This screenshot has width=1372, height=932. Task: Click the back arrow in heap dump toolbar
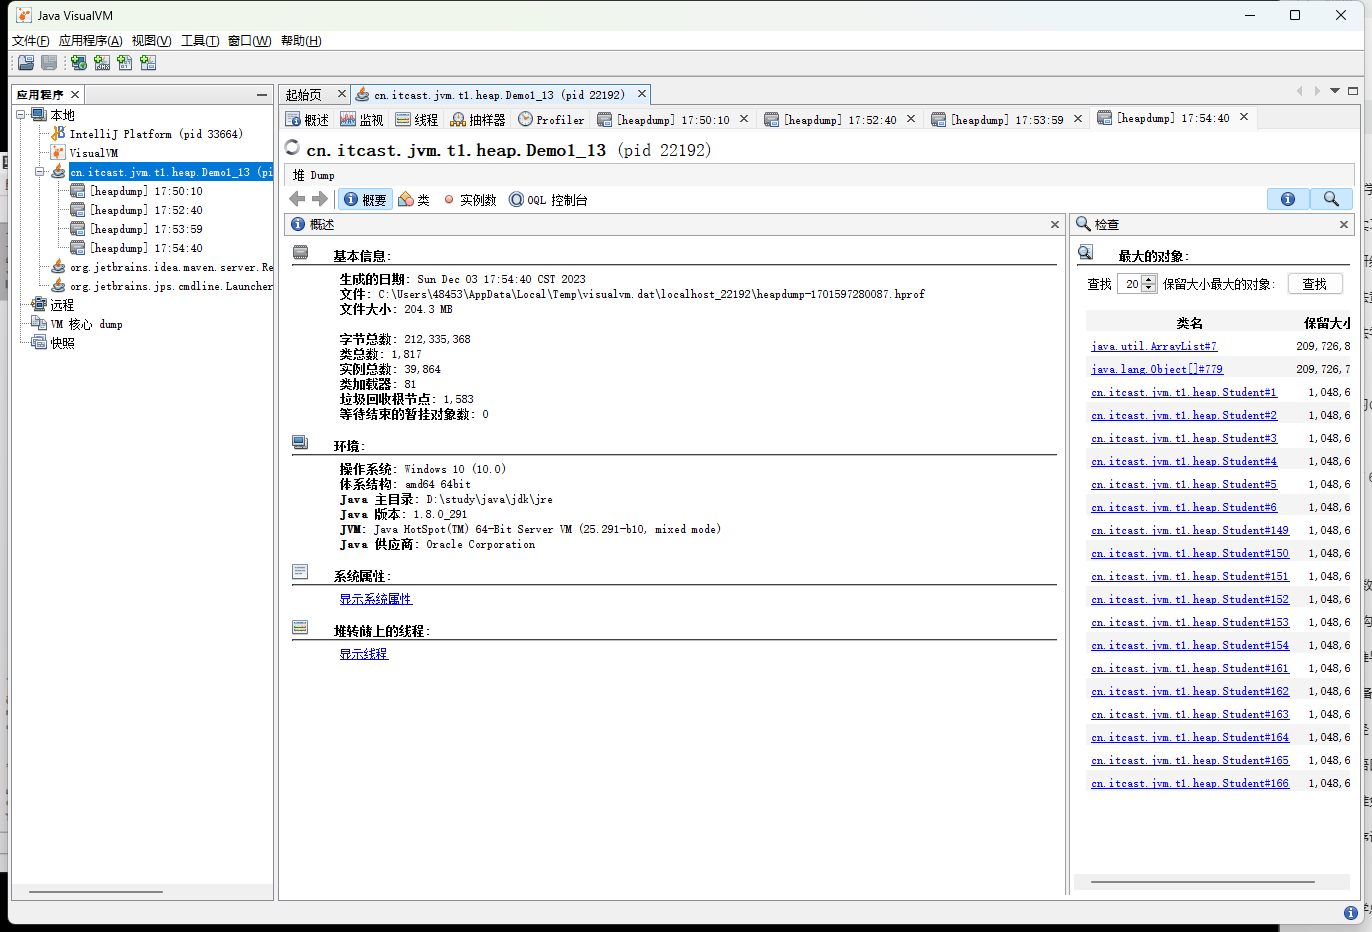pyautogui.click(x=297, y=199)
